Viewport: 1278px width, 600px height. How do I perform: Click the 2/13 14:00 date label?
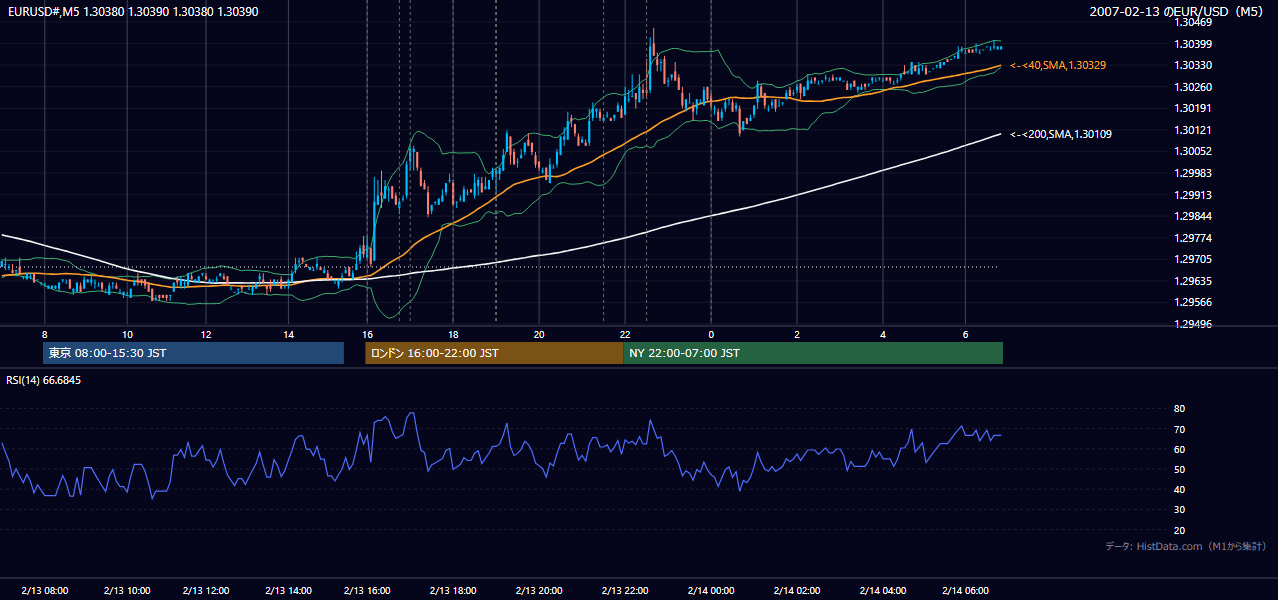pos(289,591)
